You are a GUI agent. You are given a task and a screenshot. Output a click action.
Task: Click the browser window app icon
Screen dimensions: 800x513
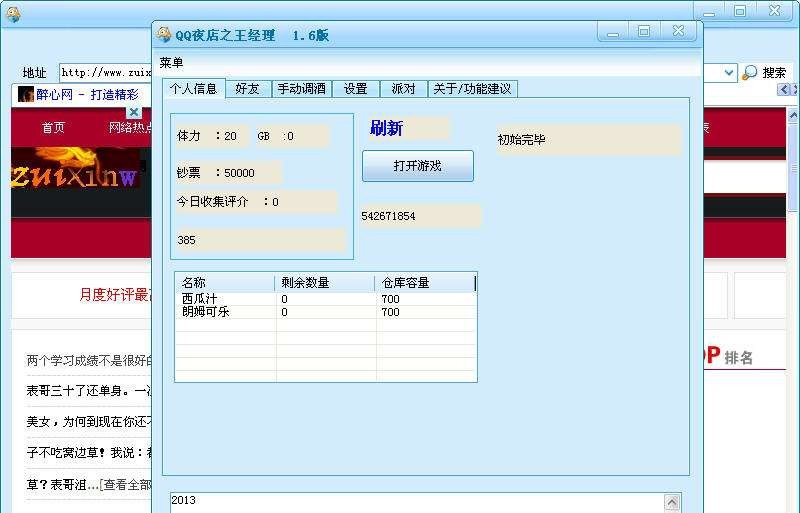[x=14, y=14]
